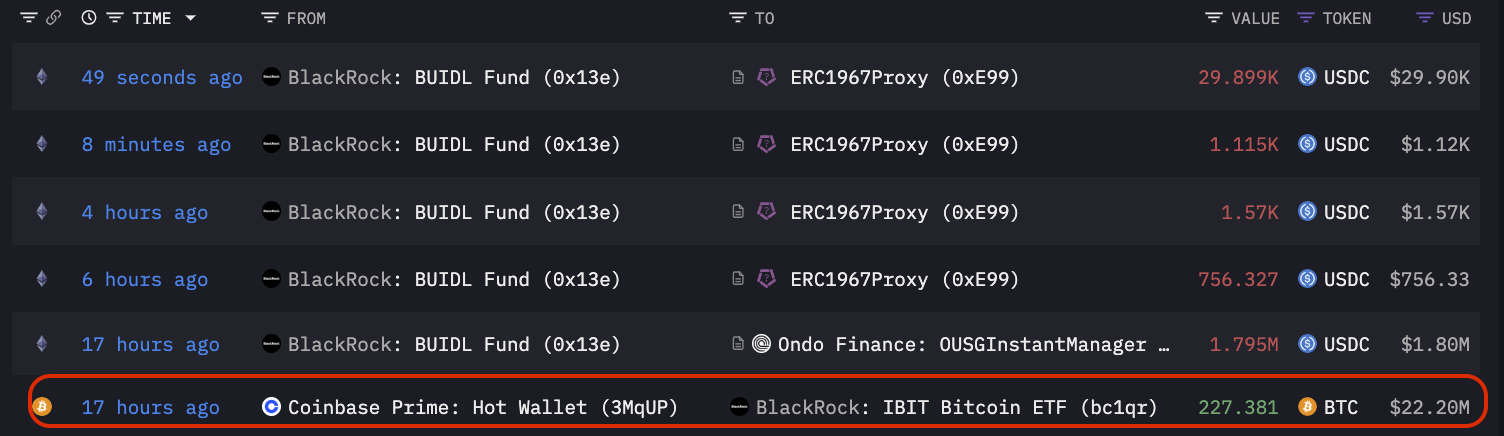The image size is (1504, 436).
Task: Open the leftmost chain filter icon
Action: click(x=28, y=18)
